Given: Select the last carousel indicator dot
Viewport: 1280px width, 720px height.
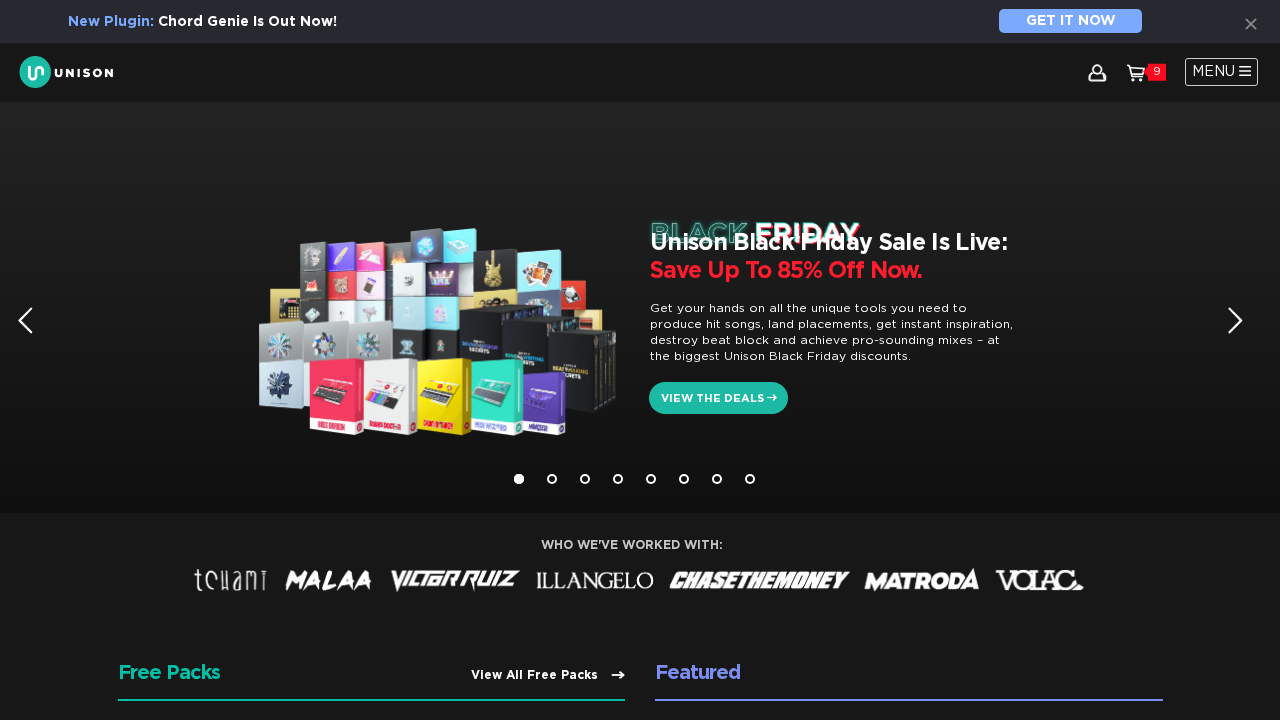Looking at the screenshot, I should (749, 479).
